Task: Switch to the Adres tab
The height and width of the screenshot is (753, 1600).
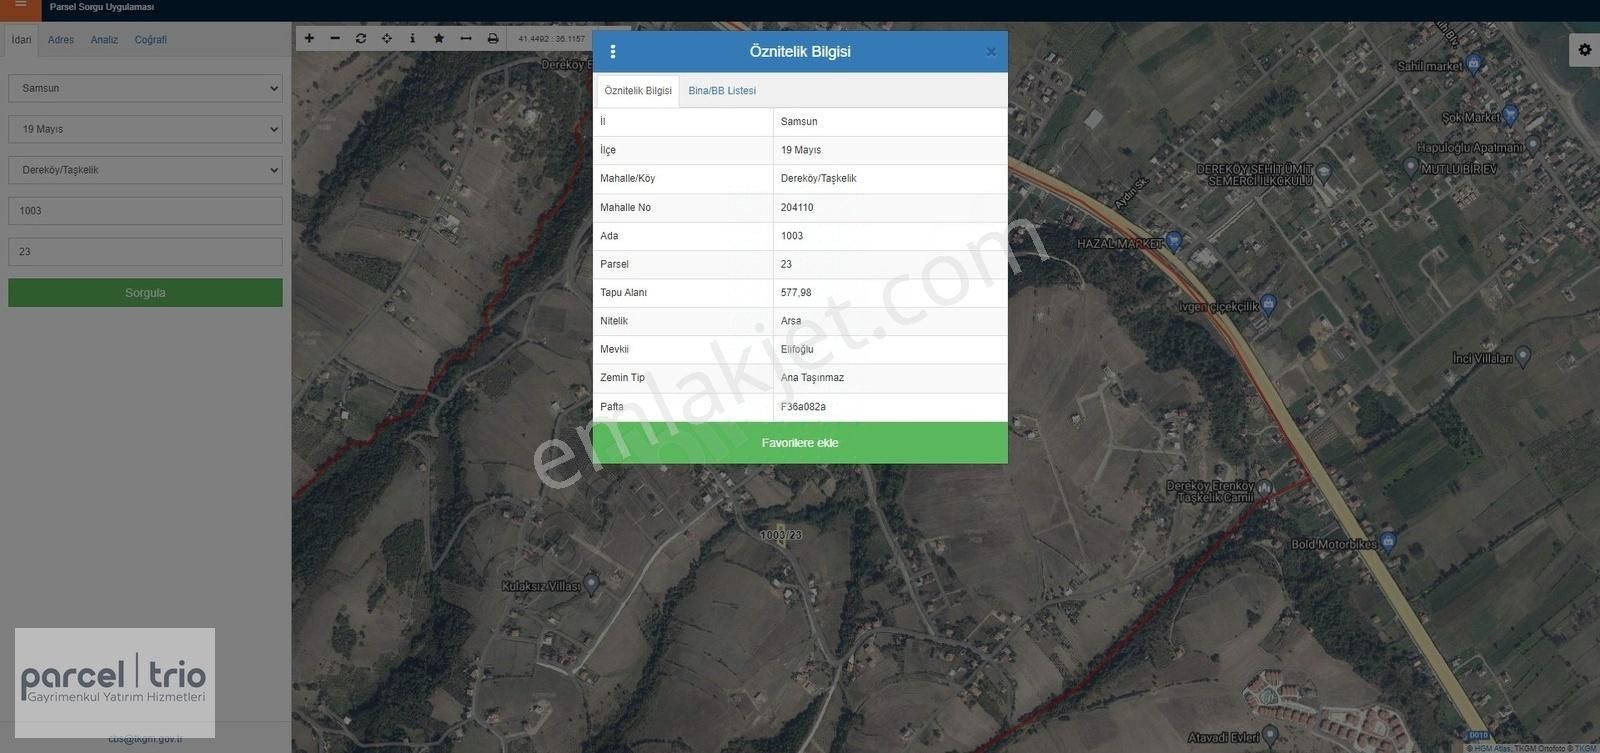Action: [61, 40]
